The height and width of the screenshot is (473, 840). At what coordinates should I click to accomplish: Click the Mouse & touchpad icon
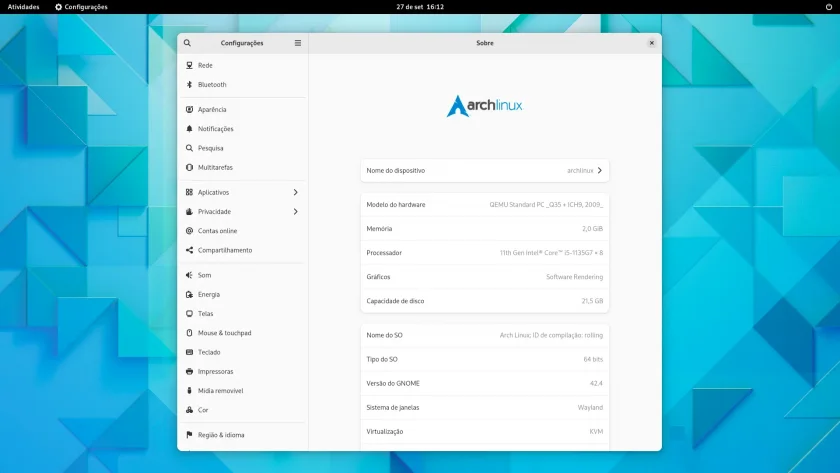point(189,333)
